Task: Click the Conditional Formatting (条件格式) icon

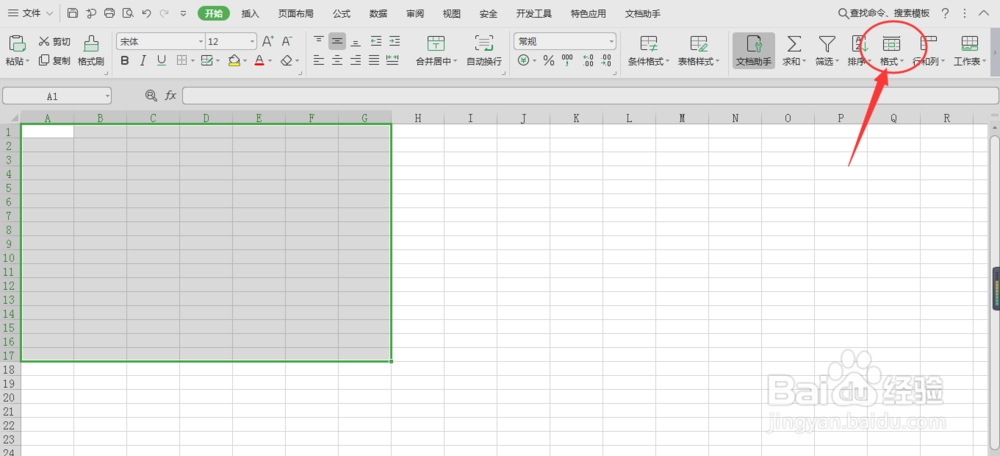Action: click(649, 43)
